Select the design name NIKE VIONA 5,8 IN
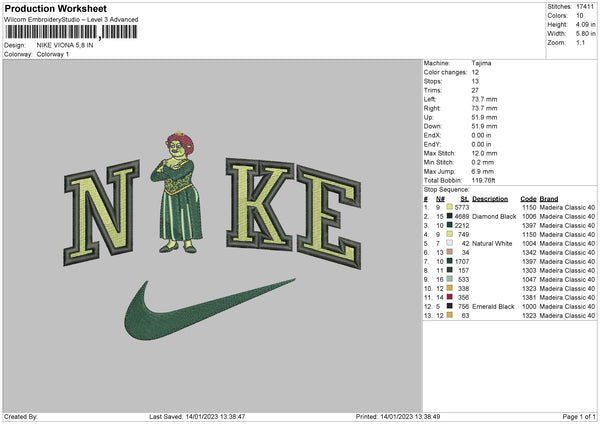The image size is (600, 424). [x=65, y=45]
